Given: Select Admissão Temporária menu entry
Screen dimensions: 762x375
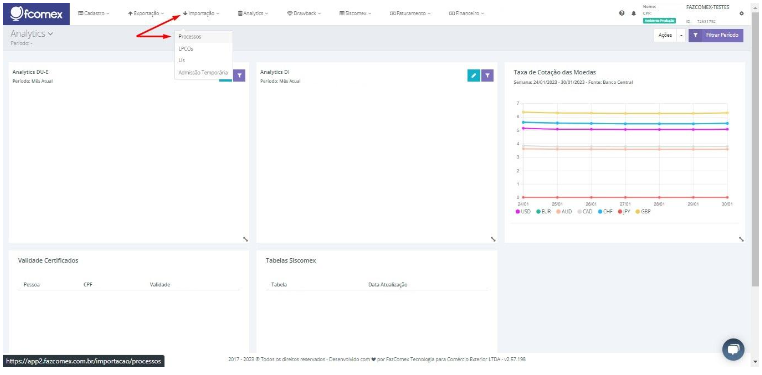Looking at the screenshot, I should click(204, 72).
